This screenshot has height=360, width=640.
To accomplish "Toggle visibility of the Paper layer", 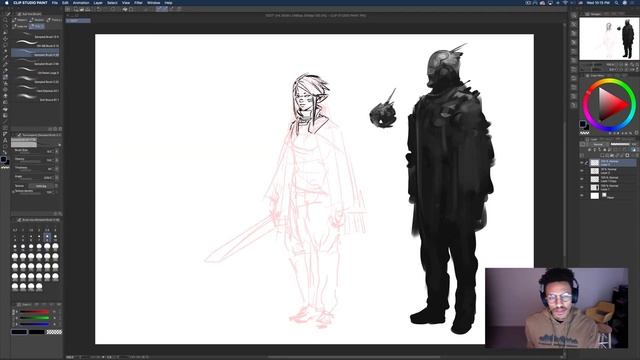I will (582, 196).
